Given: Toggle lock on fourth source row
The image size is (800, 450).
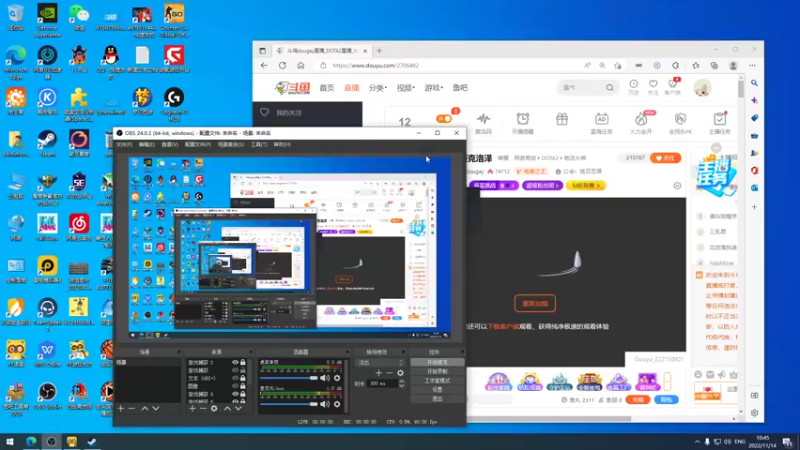Looking at the screenshot, I should point(243,386).
